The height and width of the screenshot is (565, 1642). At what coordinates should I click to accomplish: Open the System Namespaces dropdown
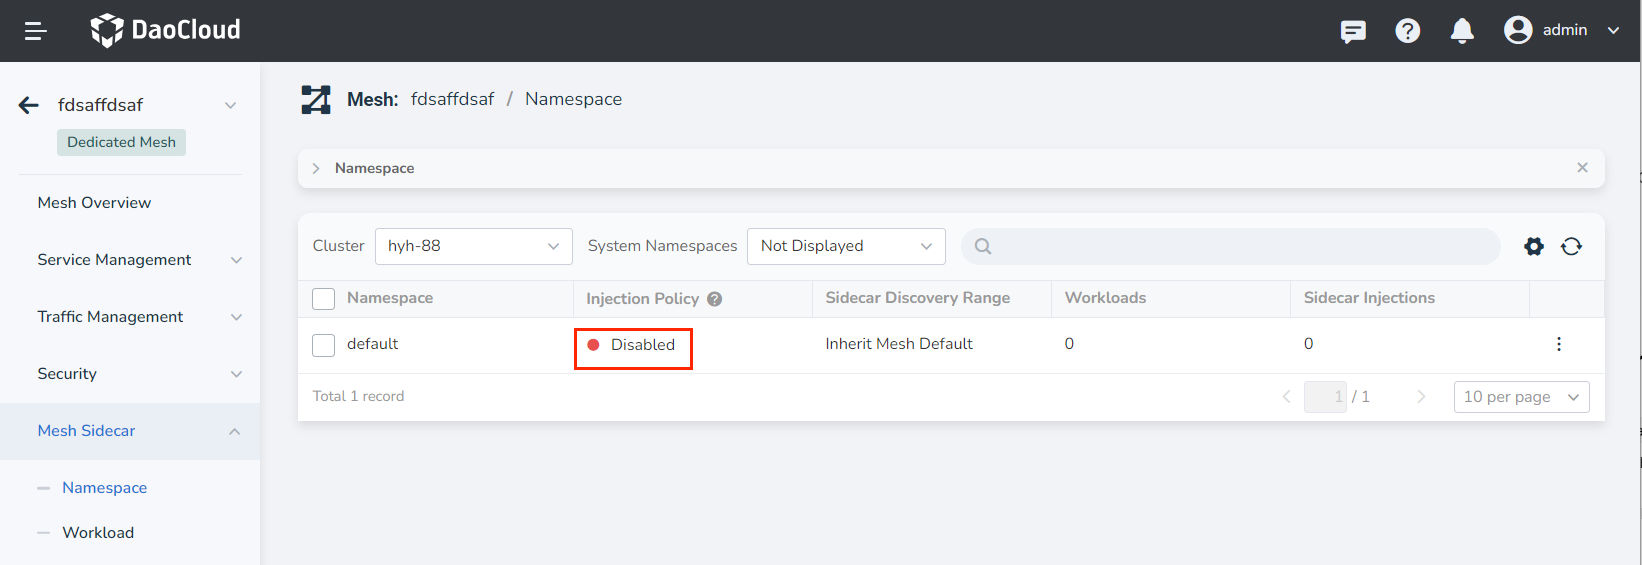click(845, 246)
